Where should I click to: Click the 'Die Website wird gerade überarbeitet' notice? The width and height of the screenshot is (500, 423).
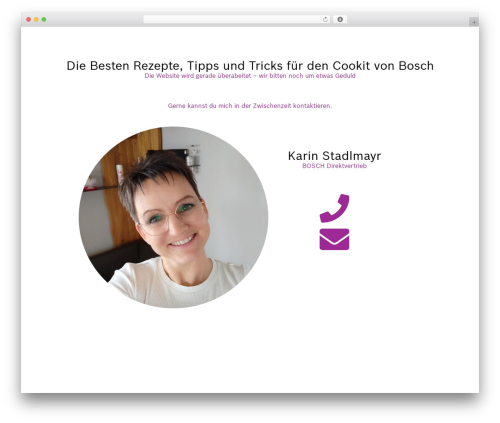click(250, 76)
